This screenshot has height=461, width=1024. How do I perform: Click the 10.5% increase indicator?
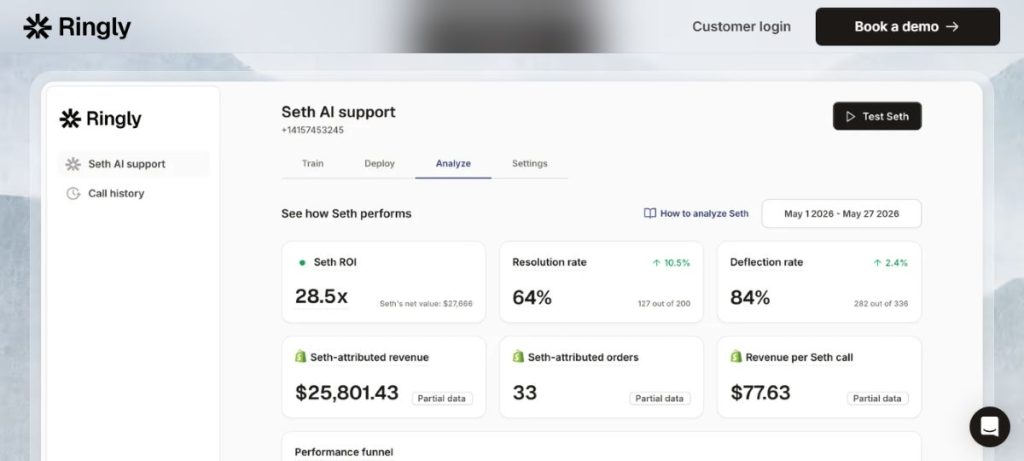(671, 262)
